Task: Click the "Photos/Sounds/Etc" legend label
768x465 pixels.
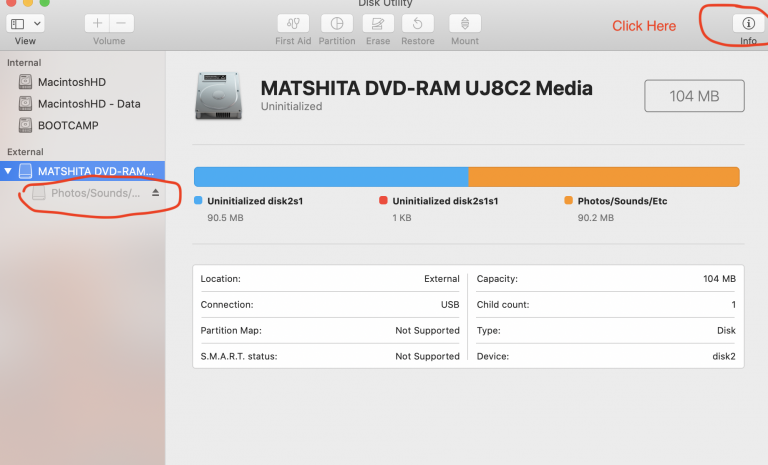Action: [622, 201]
